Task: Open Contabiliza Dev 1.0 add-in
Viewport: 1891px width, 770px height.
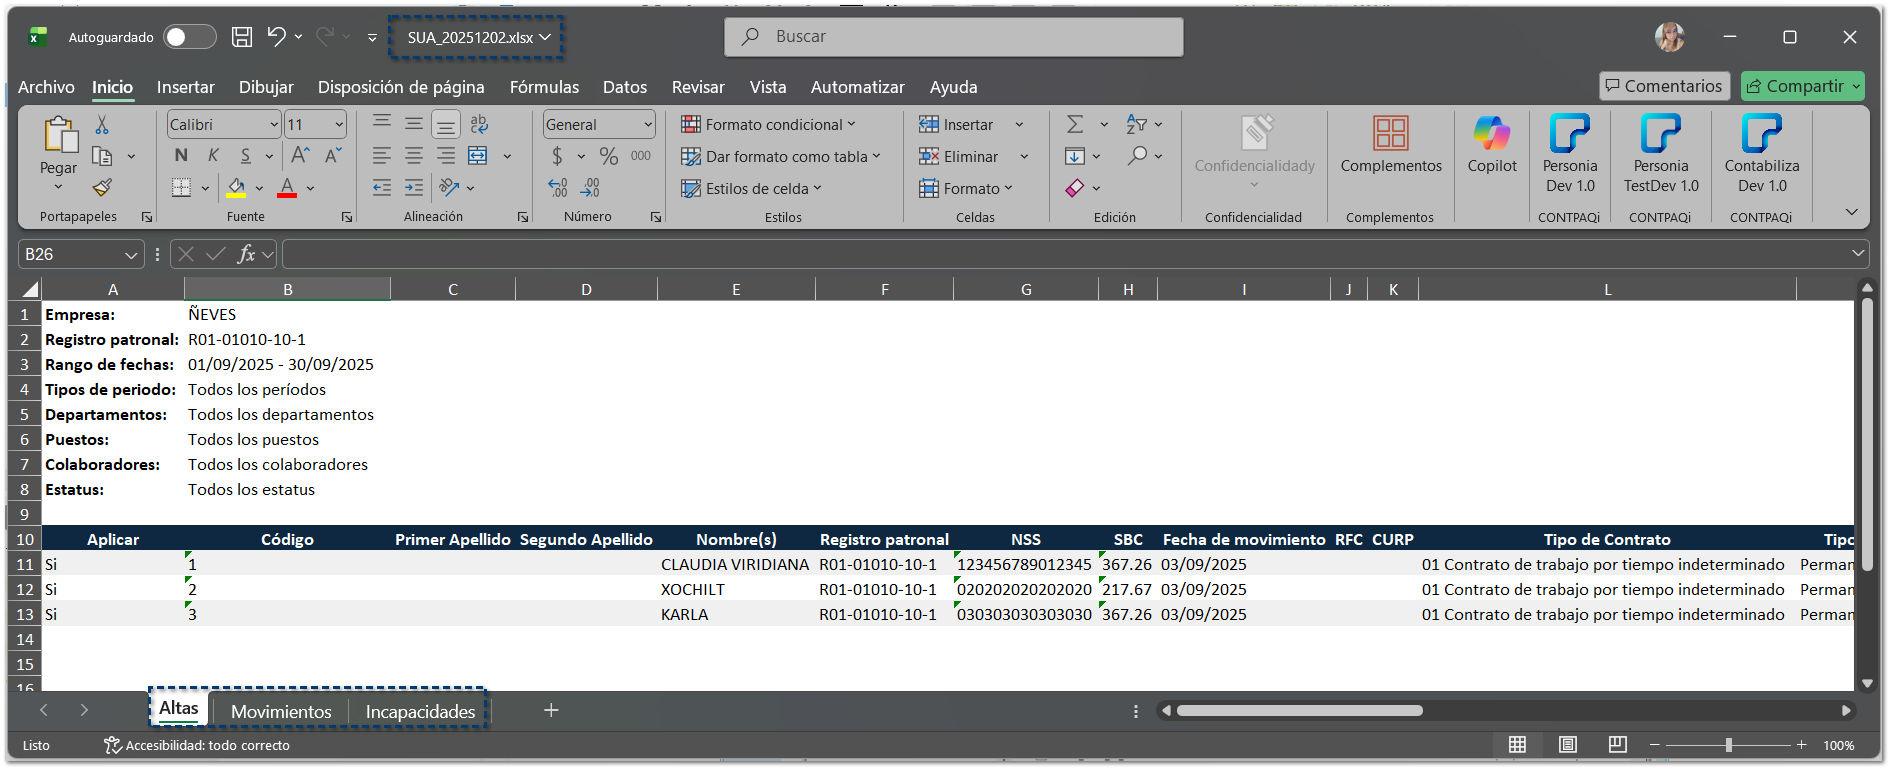Action: pyautogui.click(x=1761, y=134)
